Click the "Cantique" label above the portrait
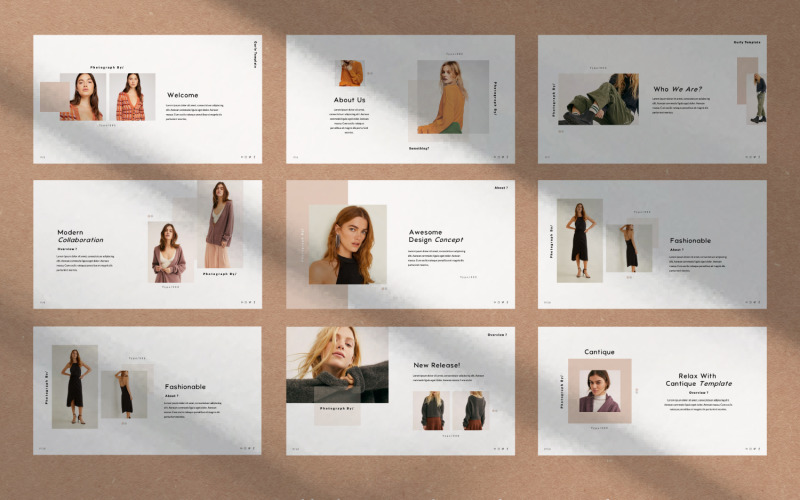The image size is (800, 500). 600,352
